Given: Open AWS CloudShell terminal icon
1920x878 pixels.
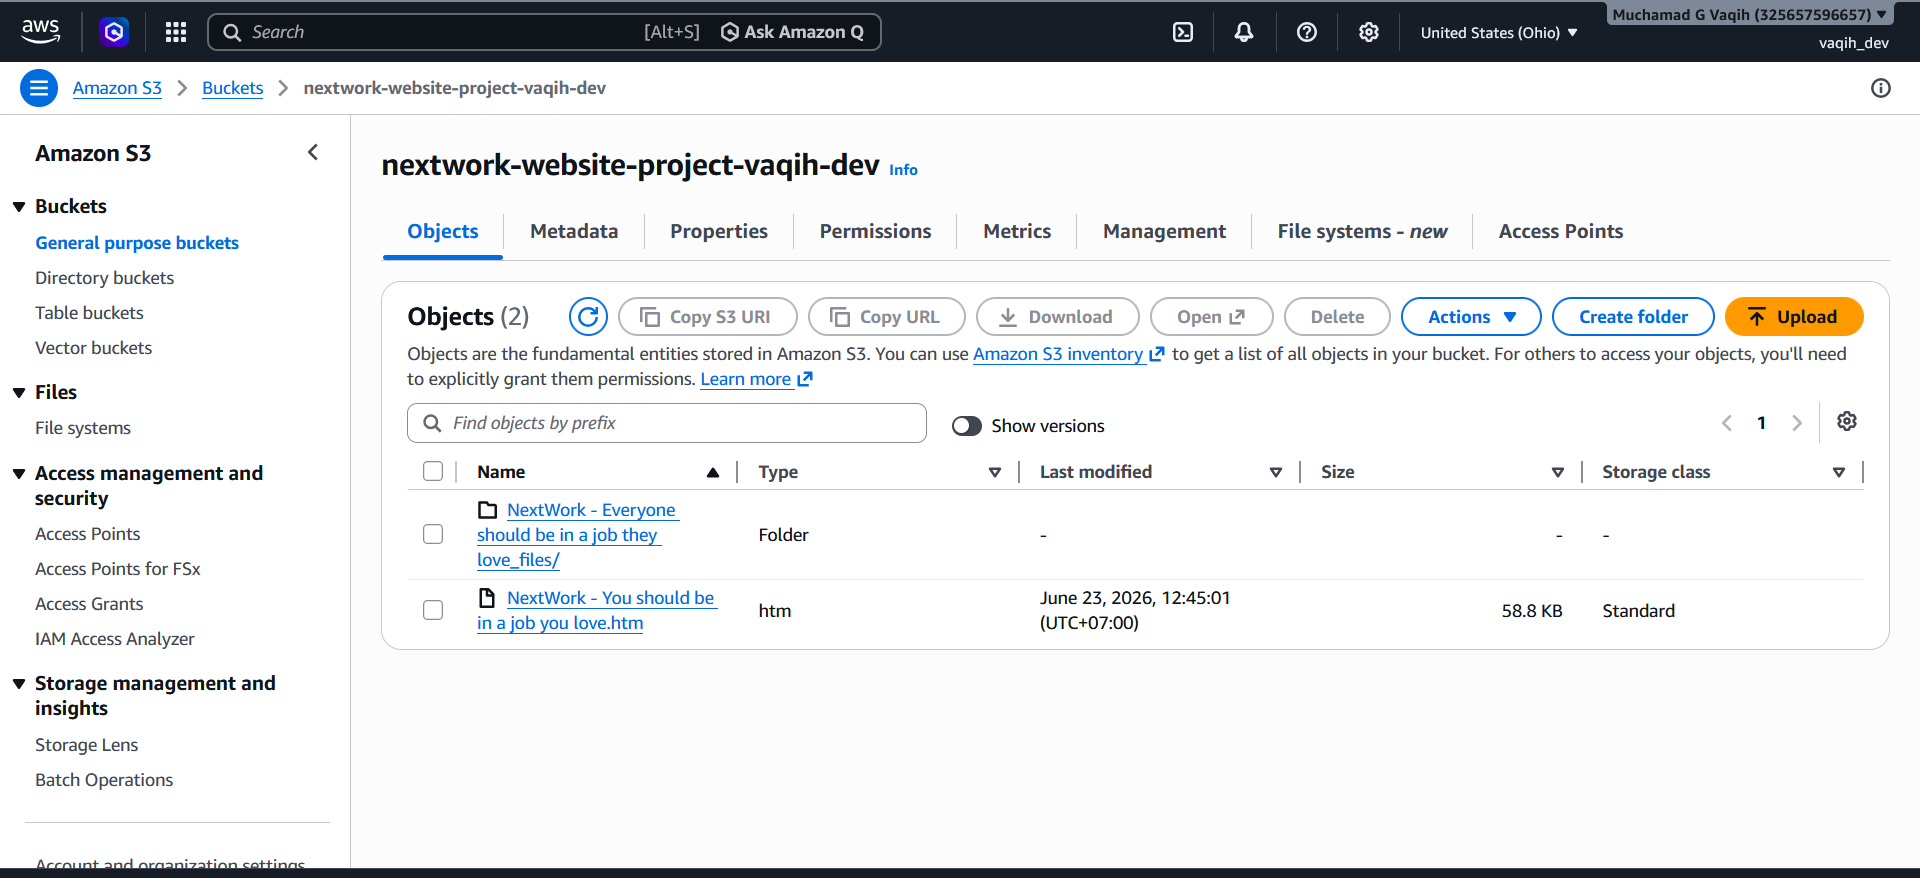Looking at the screenshot, I should 1182,32.
